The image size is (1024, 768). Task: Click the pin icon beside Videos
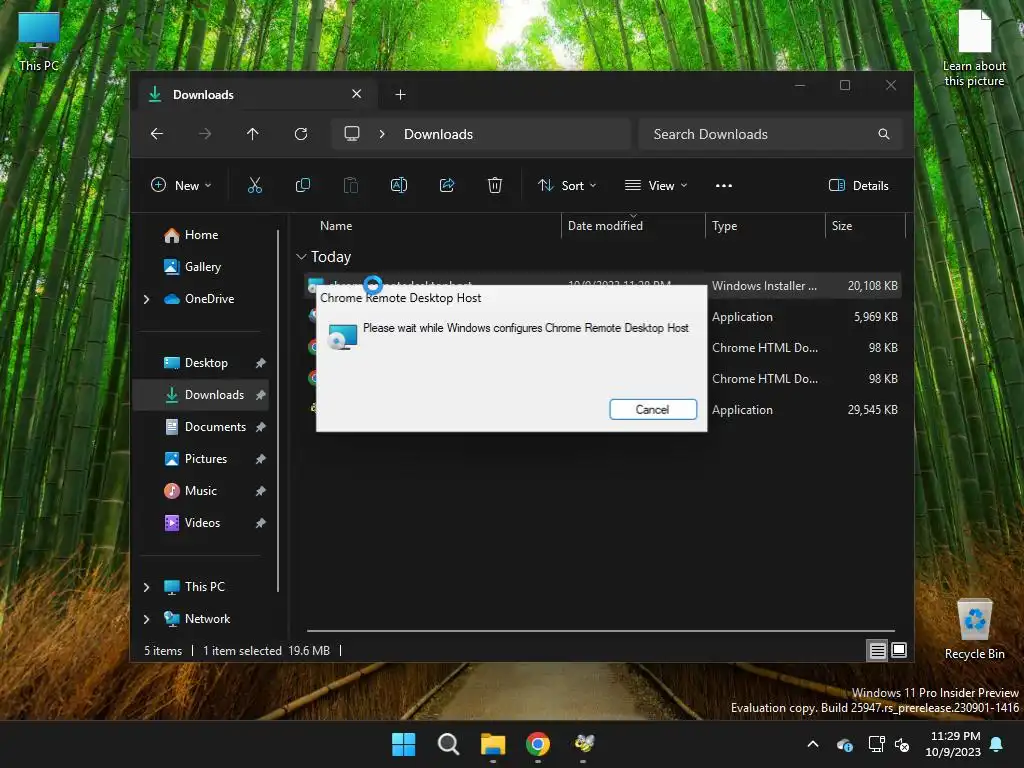(260, 522)
